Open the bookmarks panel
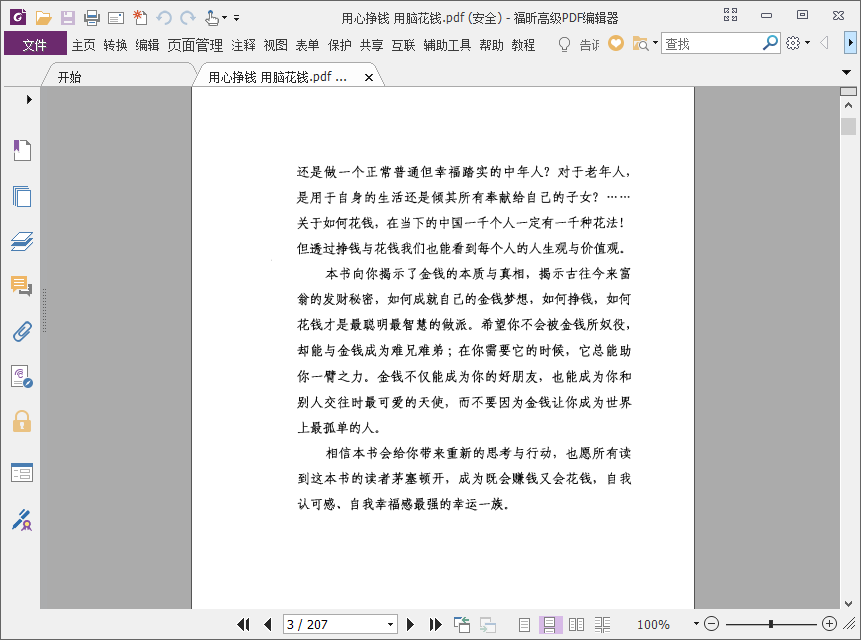Screen dimensions: 861x640 click(22, 150)
